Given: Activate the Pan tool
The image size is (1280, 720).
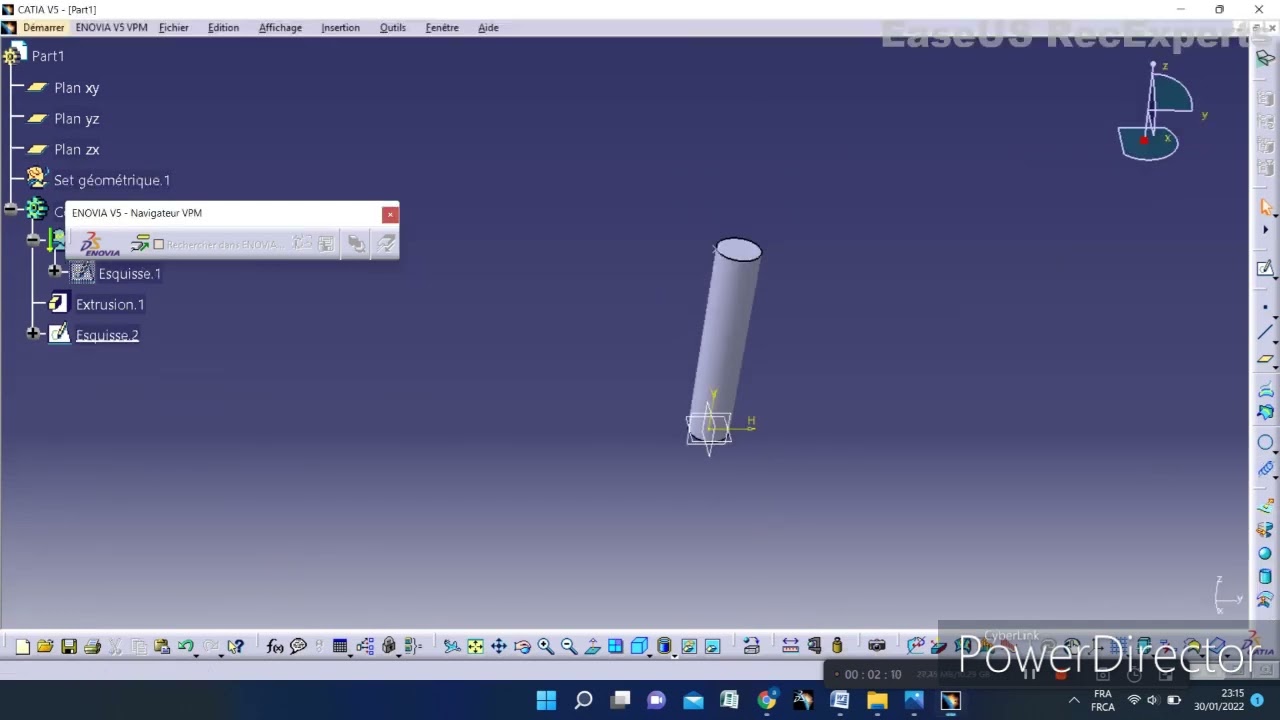Looking at the screenshot, I should (x=499, y=647).
